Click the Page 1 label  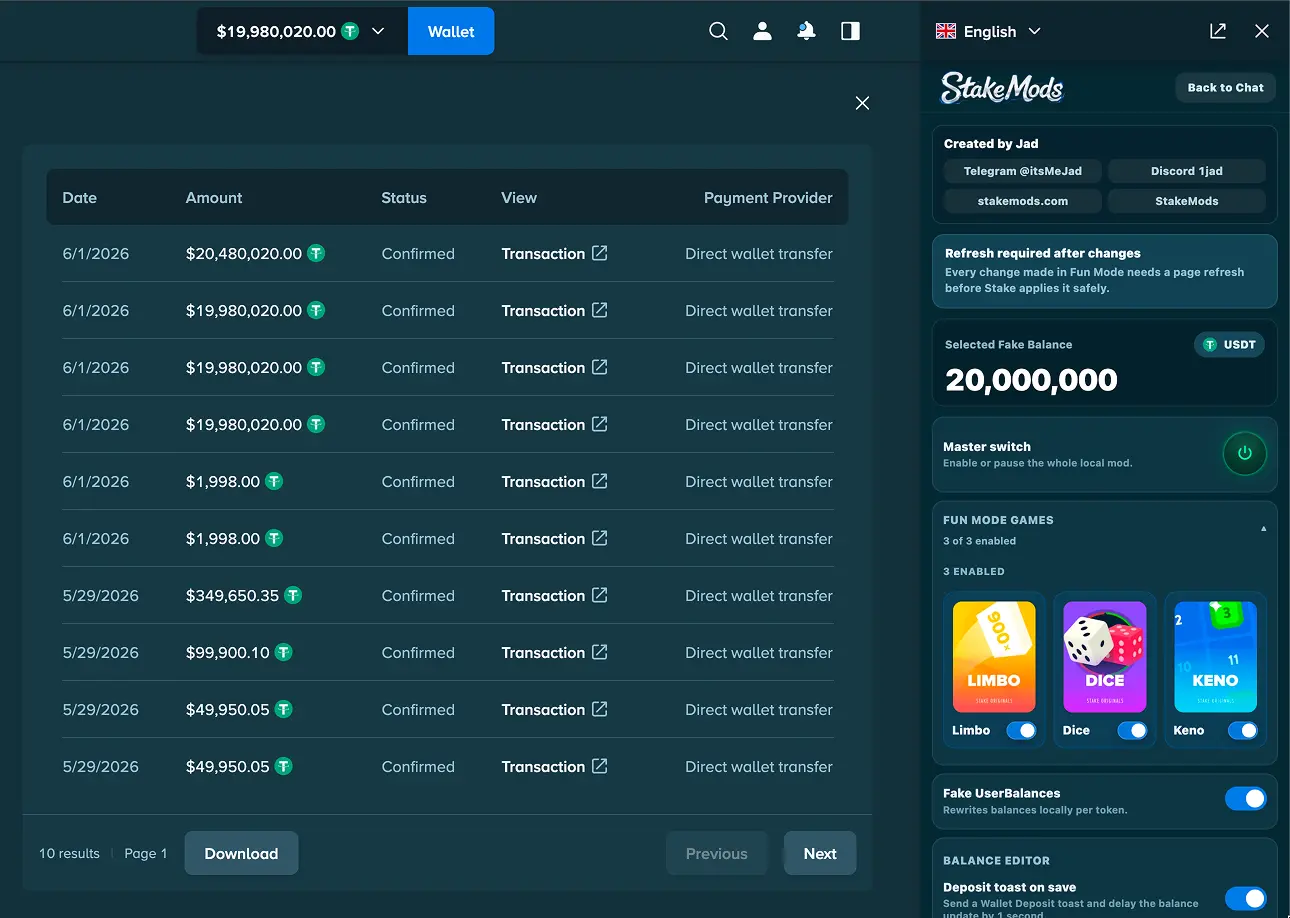click(x=146, y=853)
